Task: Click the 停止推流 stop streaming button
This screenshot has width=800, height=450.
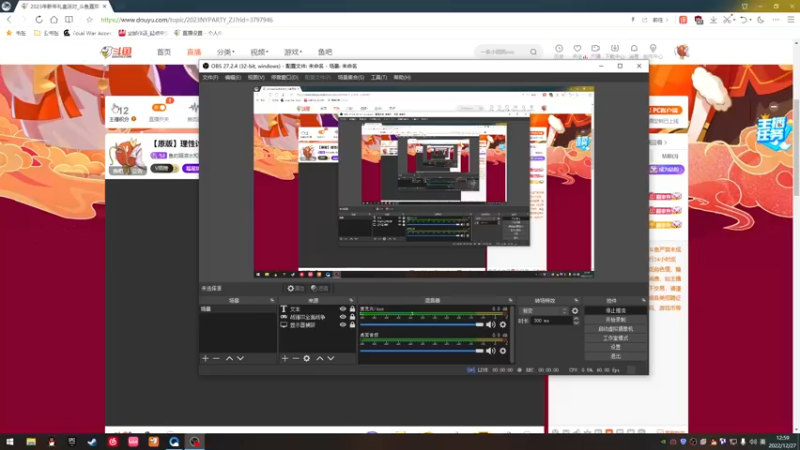Action: click(x=615, y=310)
